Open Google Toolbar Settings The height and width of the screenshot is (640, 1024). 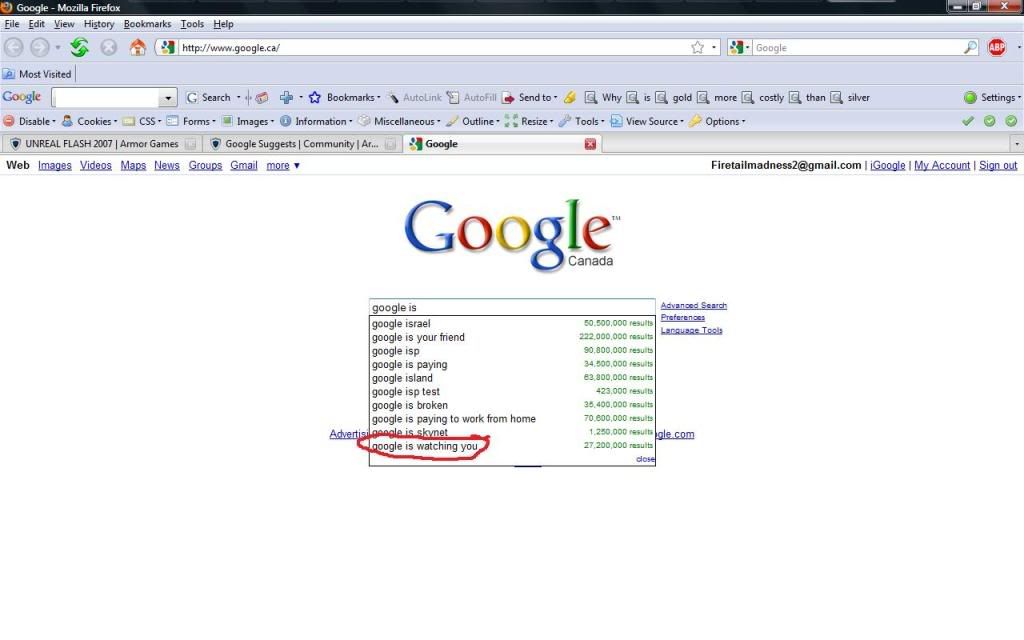(992, 97)
